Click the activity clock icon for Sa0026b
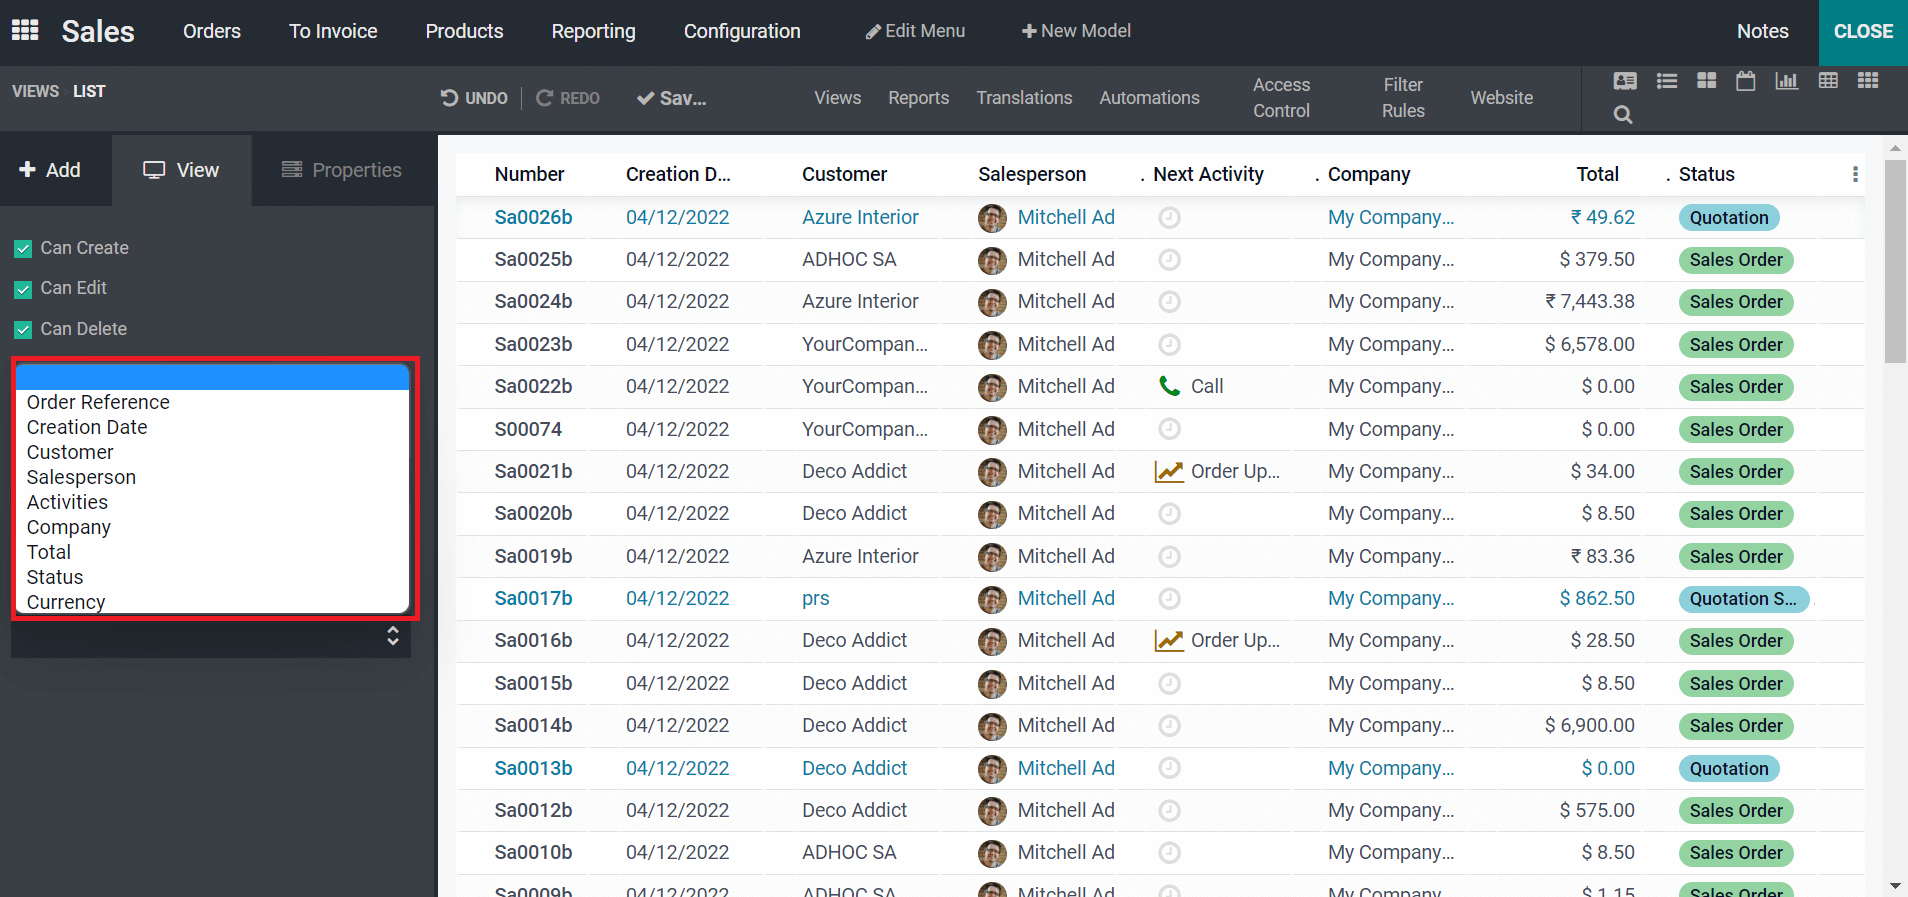 point(1169,217)
